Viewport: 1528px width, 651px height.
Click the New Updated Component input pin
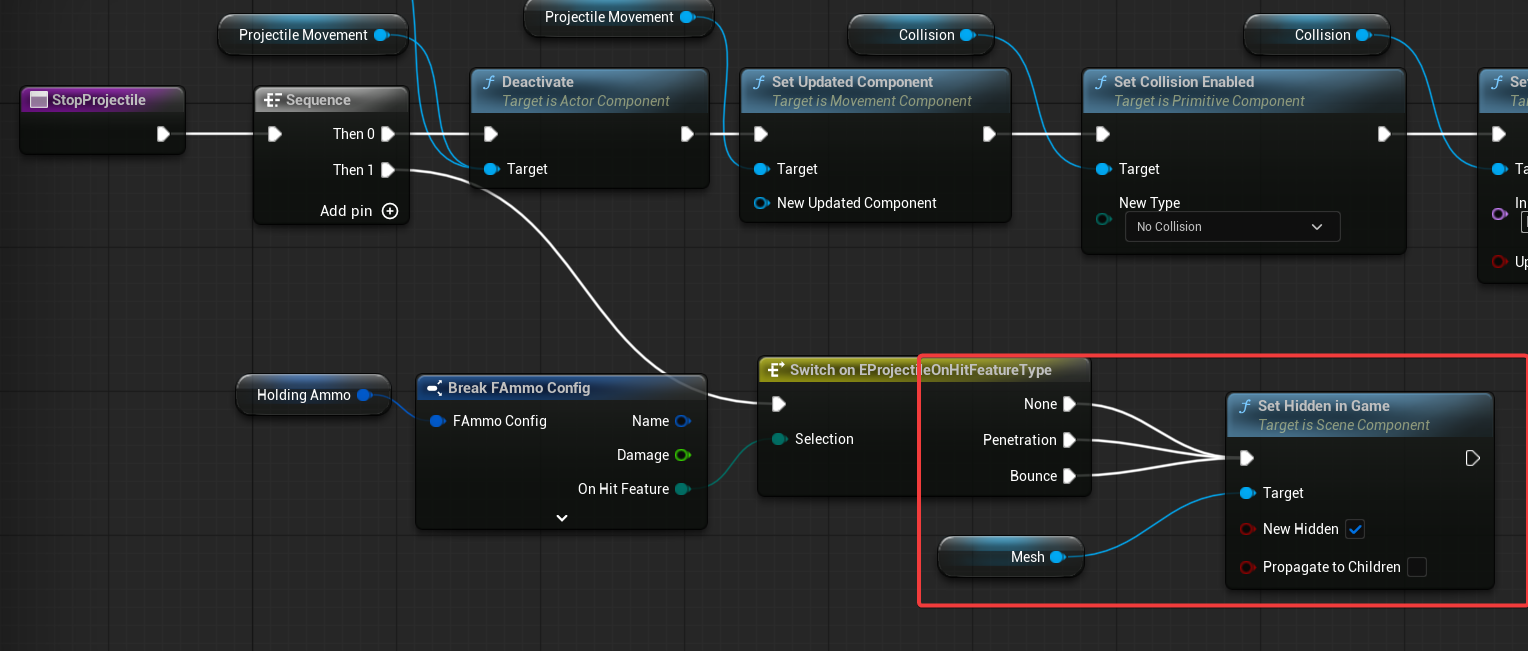(761, 203)
